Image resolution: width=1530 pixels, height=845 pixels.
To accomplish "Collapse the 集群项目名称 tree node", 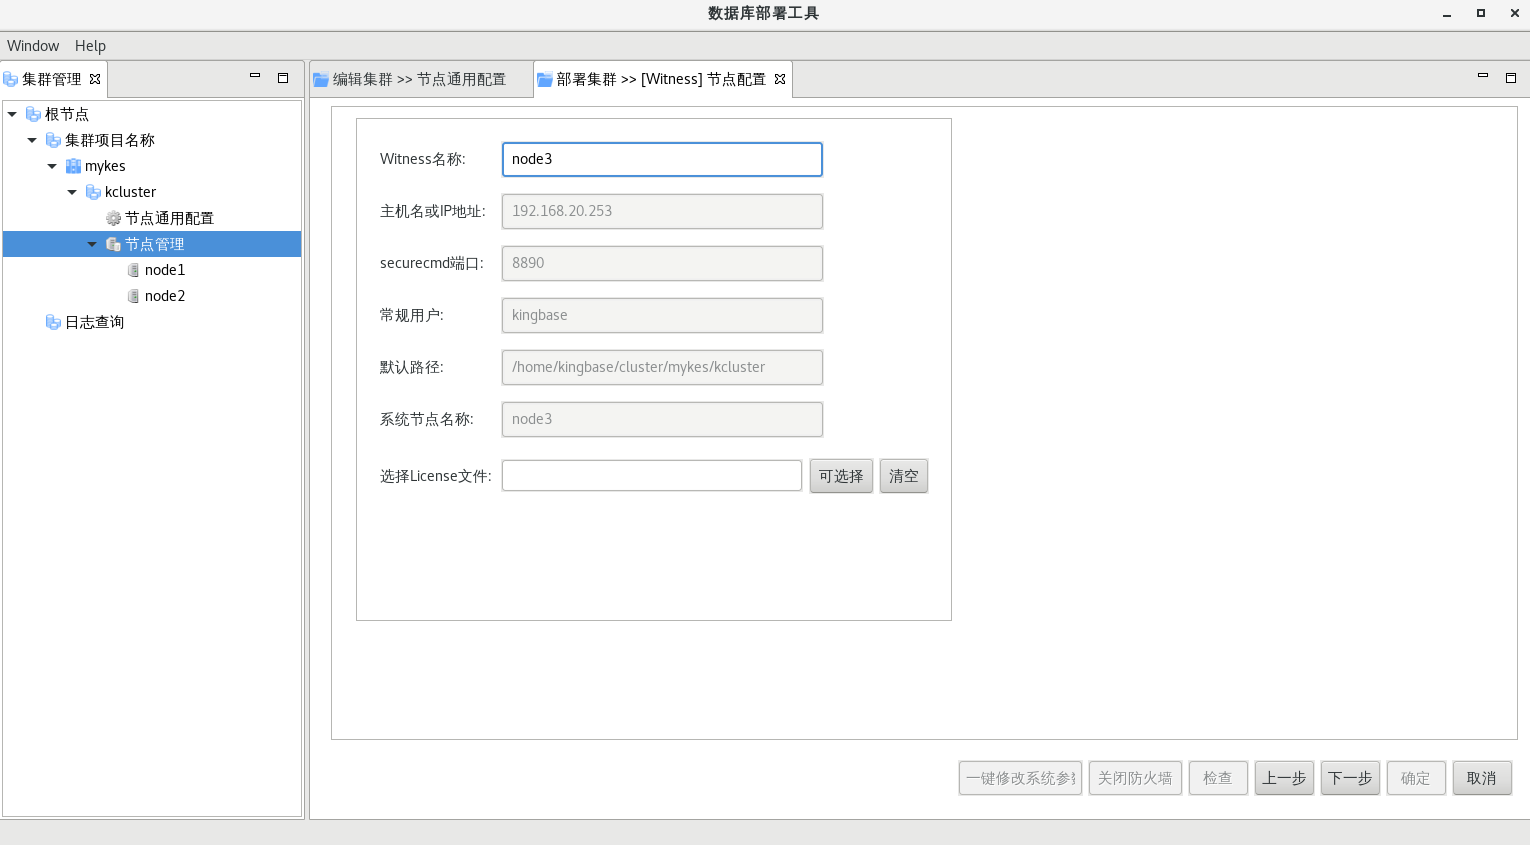I will click(x=32, y=140).
